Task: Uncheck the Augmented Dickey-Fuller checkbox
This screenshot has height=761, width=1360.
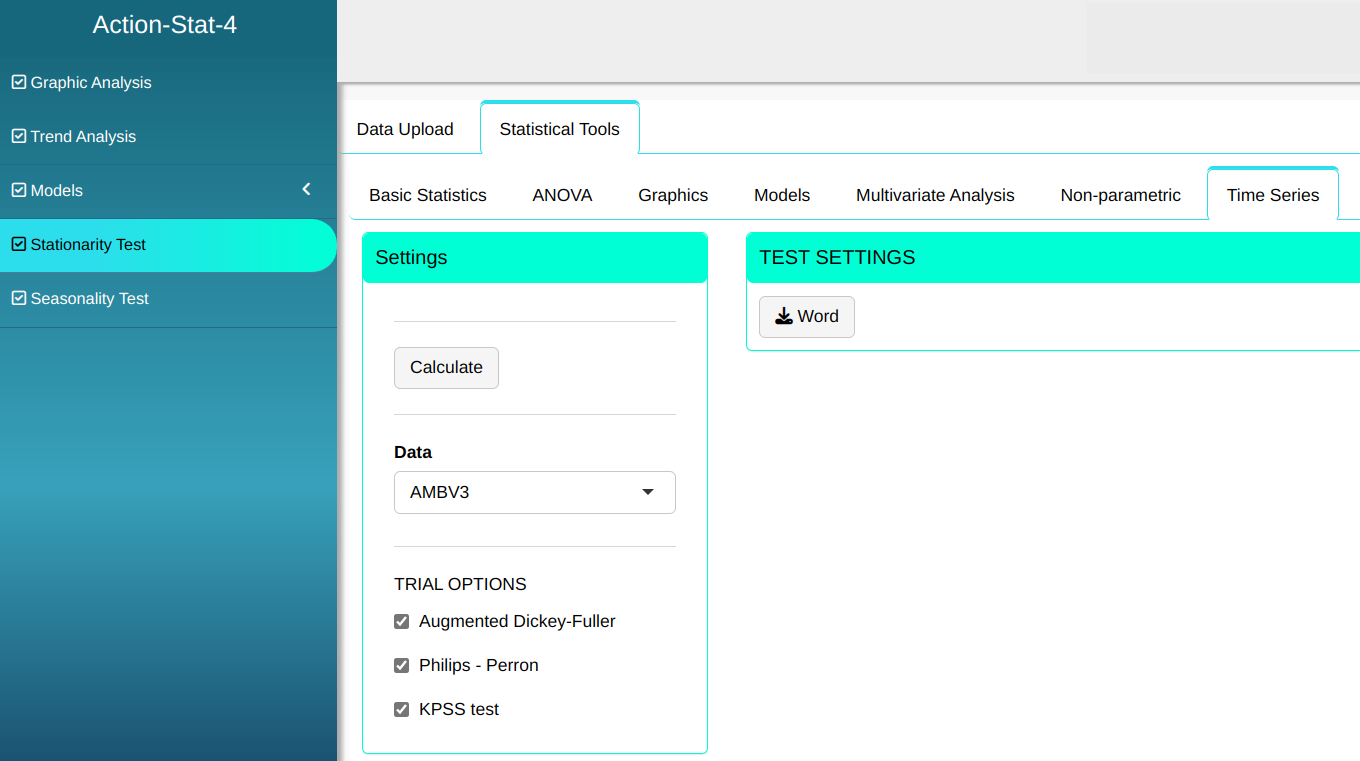Action: [402, 621]
